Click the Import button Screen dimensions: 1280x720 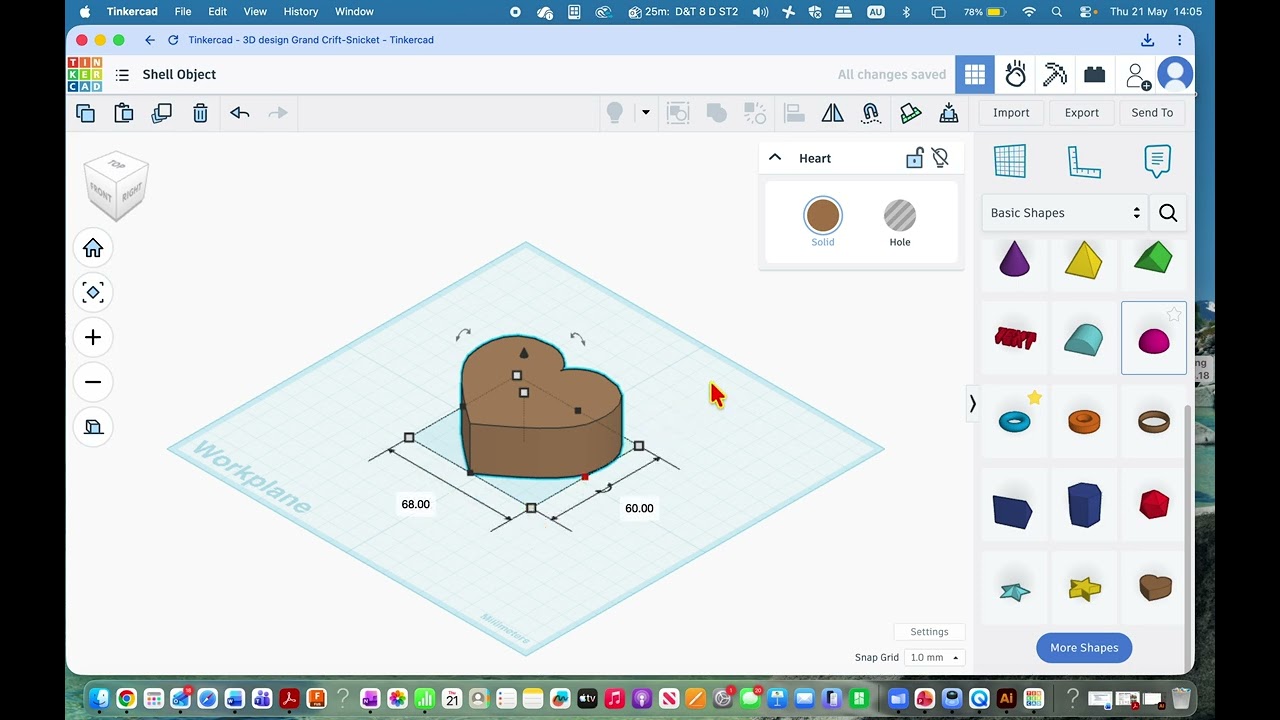(1011, 113)
